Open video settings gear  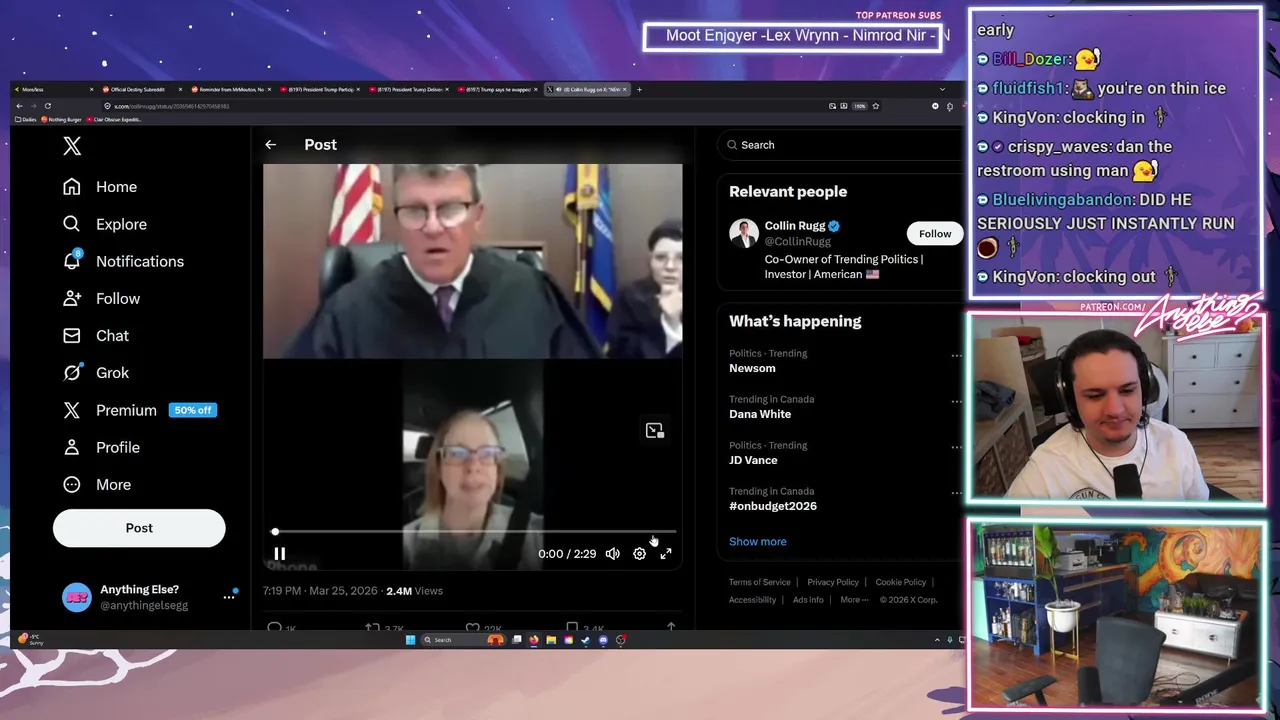click(639, 554)
